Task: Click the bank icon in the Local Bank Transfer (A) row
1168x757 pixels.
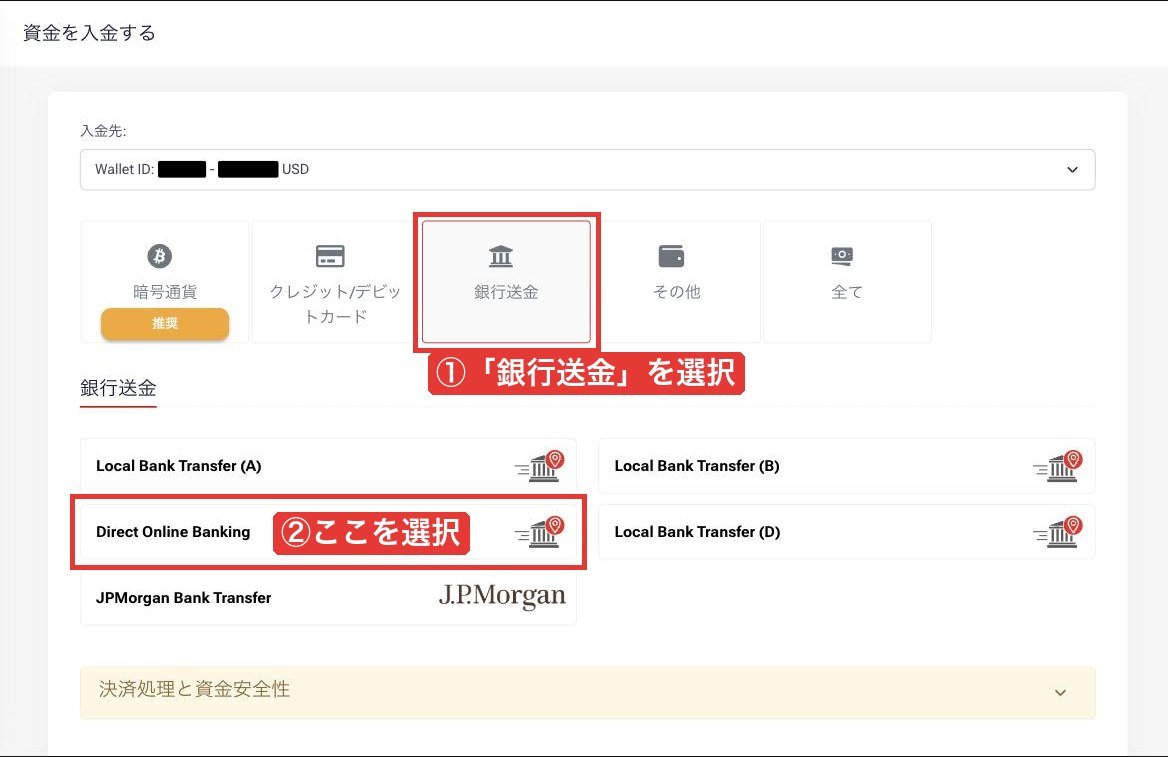Action: tap(539, 466)
